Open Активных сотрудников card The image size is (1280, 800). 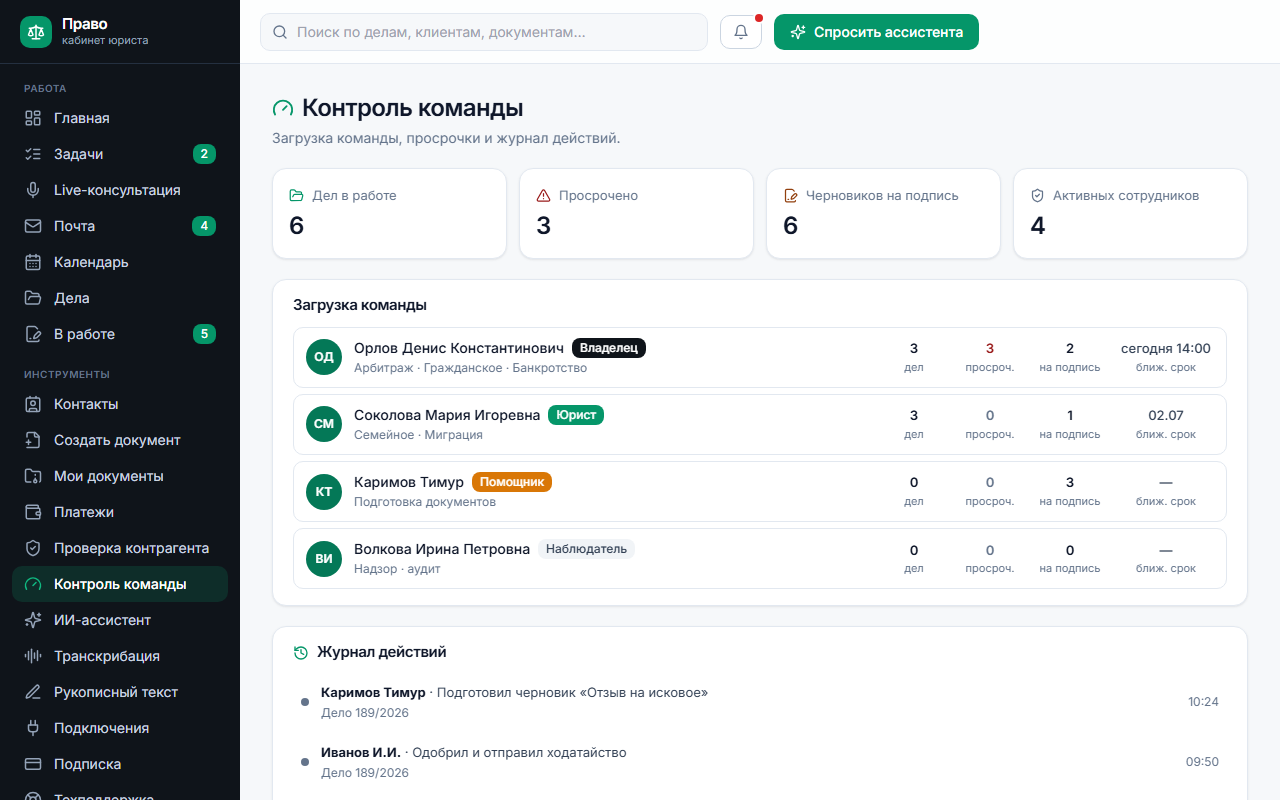[1131, 214]
